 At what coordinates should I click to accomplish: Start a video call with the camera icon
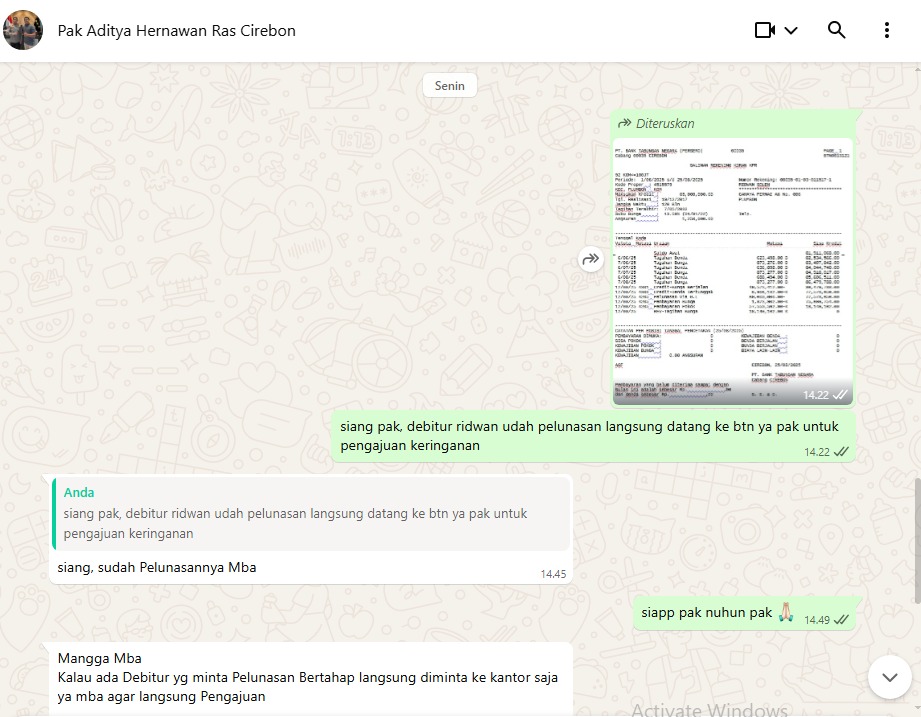click(765, 30)
